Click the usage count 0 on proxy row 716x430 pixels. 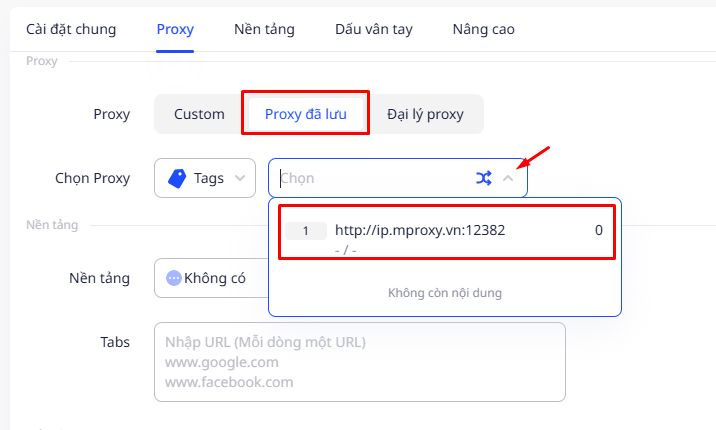tap(598, 230)
